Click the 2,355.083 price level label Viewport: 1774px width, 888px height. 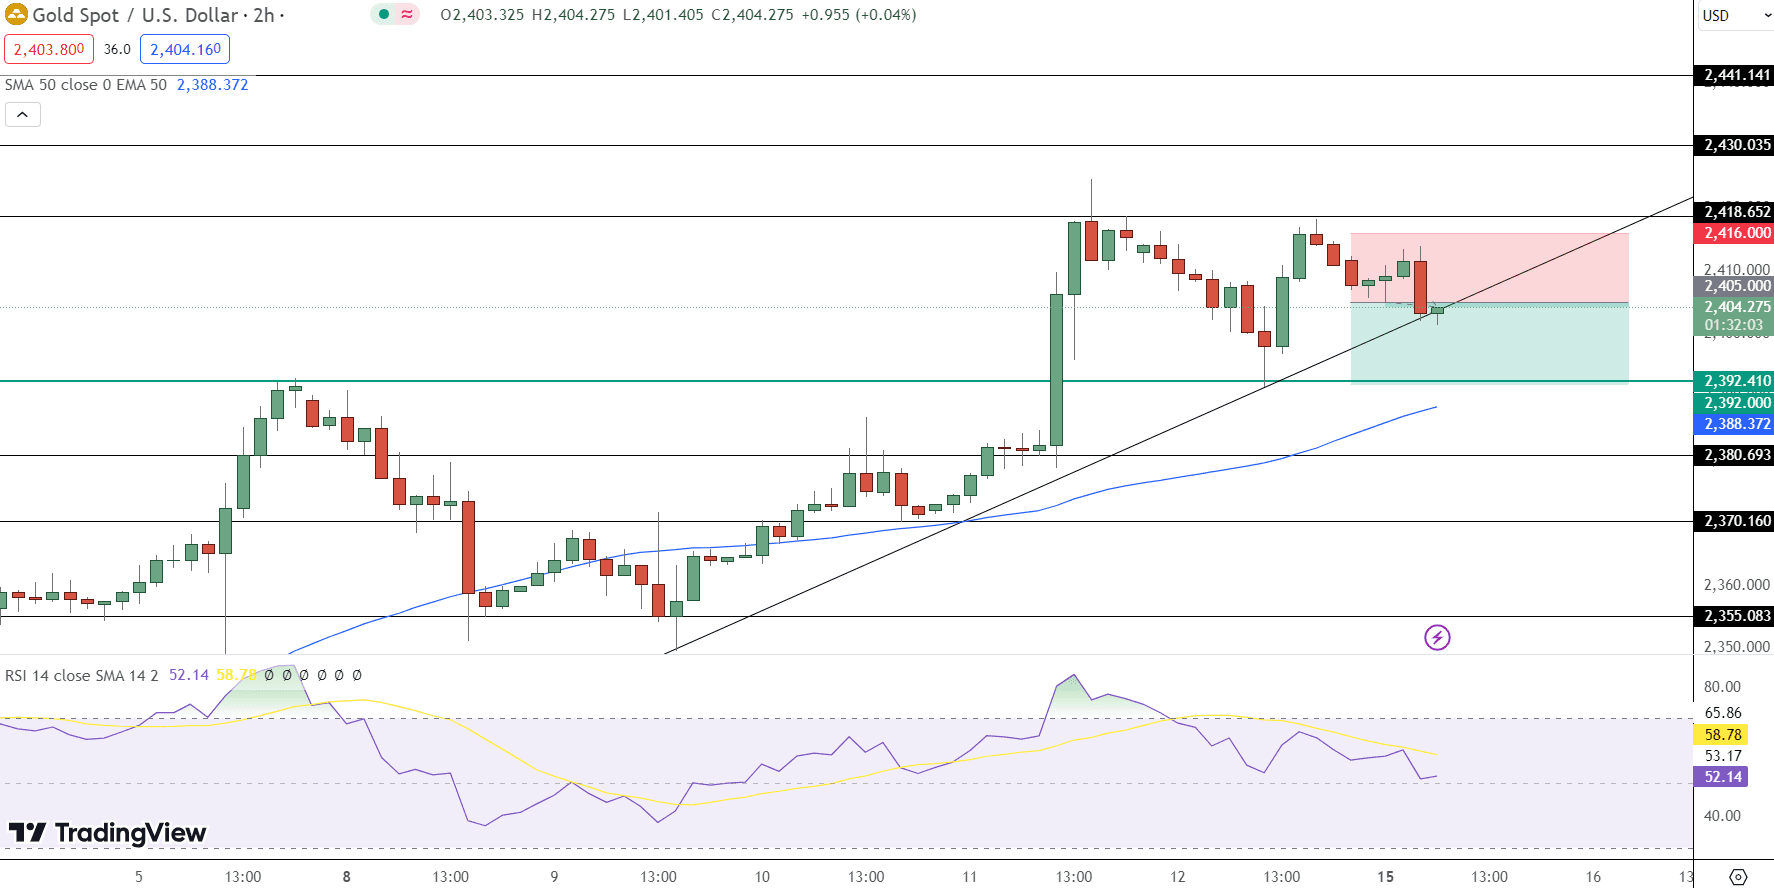click(x=1736, y=616)
